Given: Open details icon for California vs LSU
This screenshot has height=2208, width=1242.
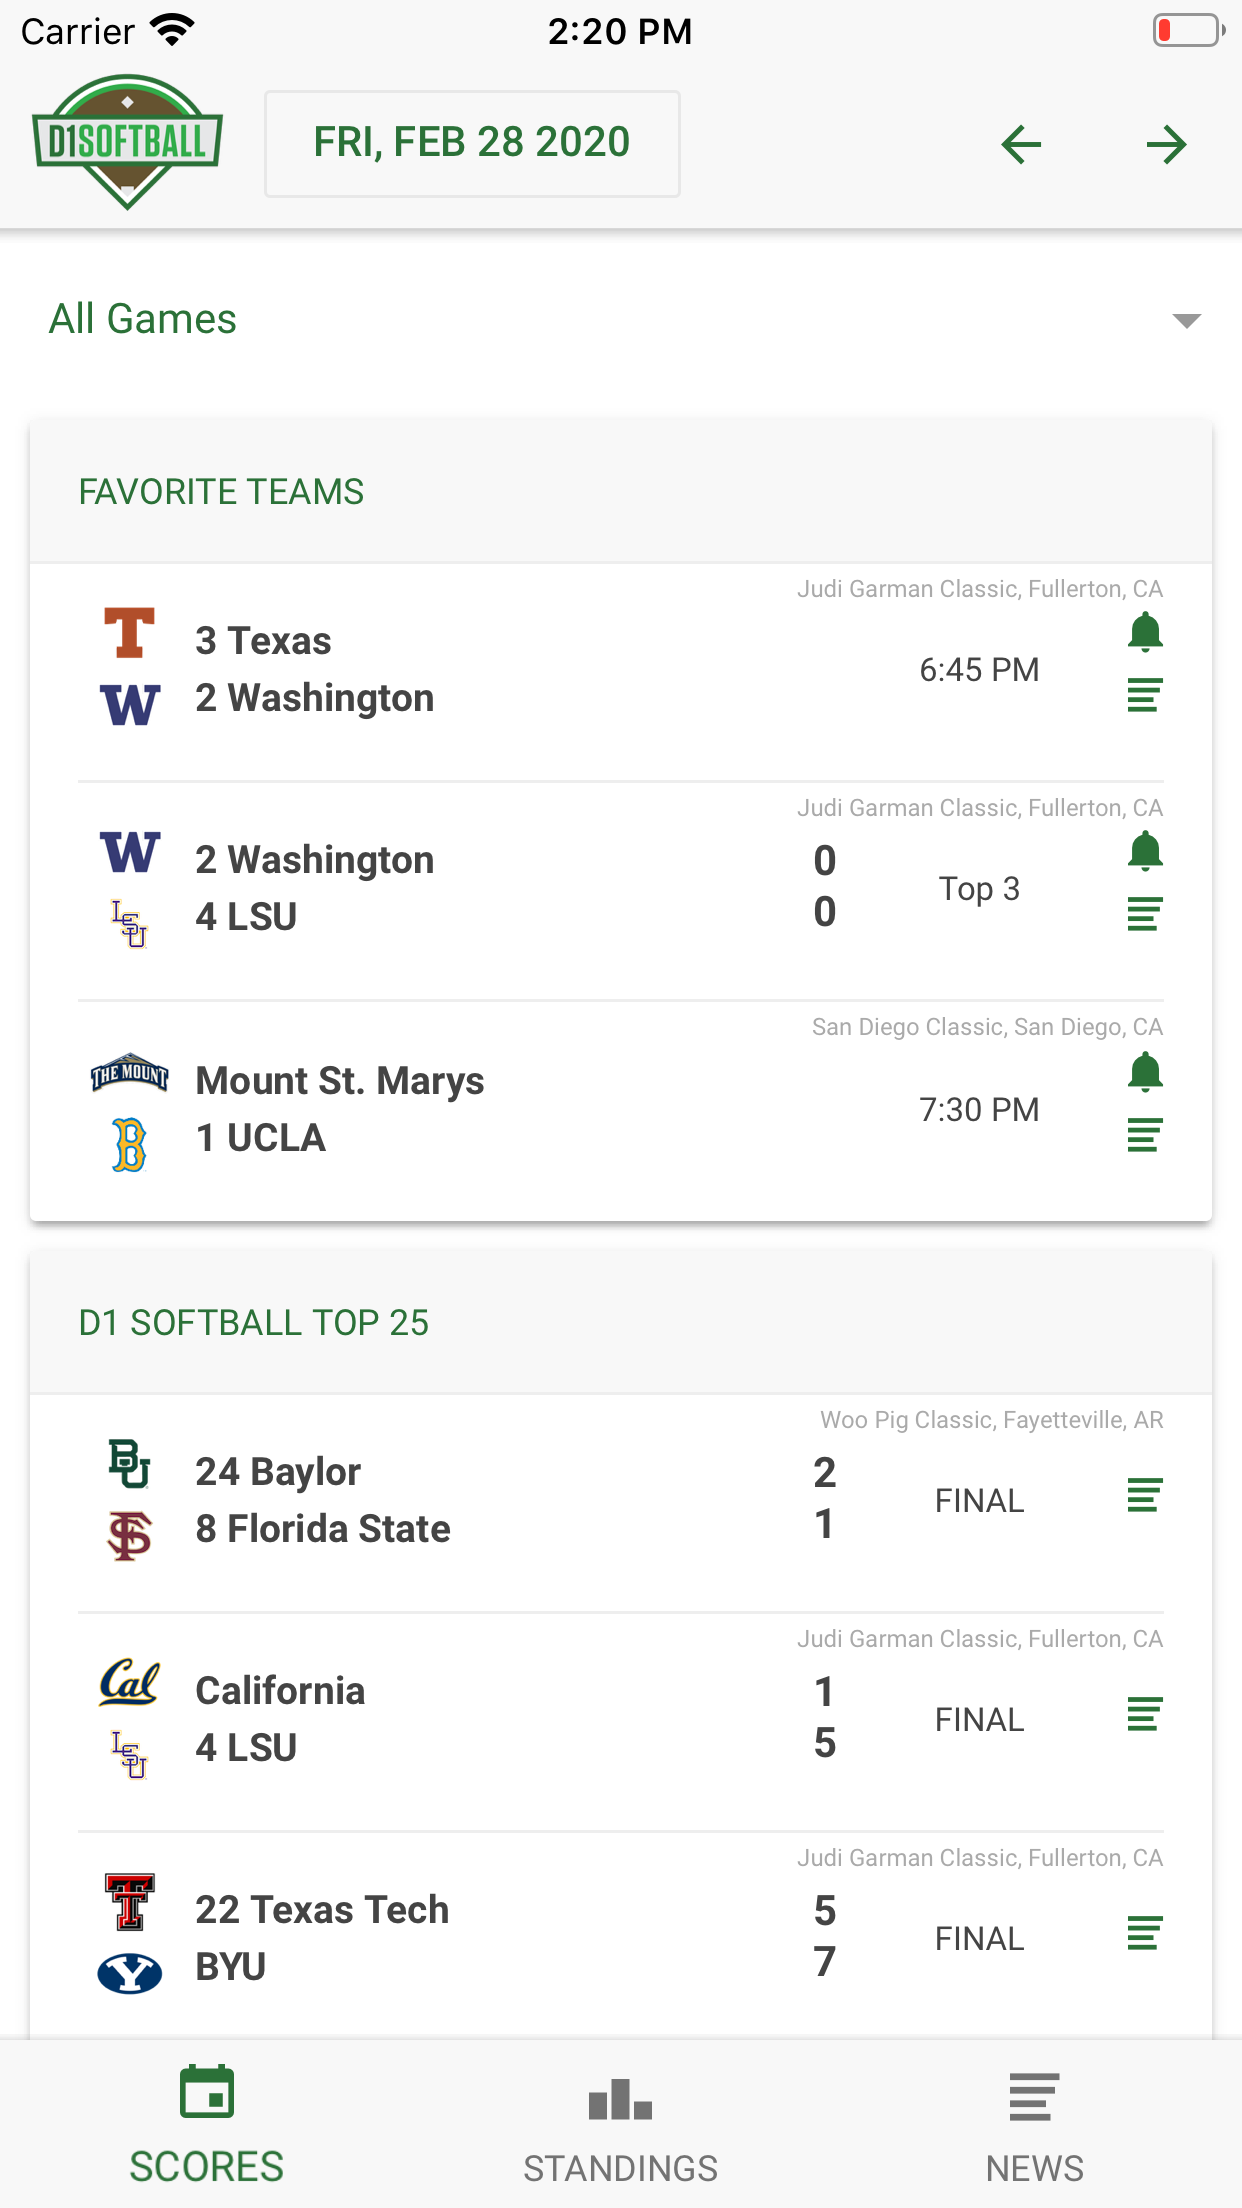Looking at the screenshot, I should pyautogui.click(x=1144, y=1715).
